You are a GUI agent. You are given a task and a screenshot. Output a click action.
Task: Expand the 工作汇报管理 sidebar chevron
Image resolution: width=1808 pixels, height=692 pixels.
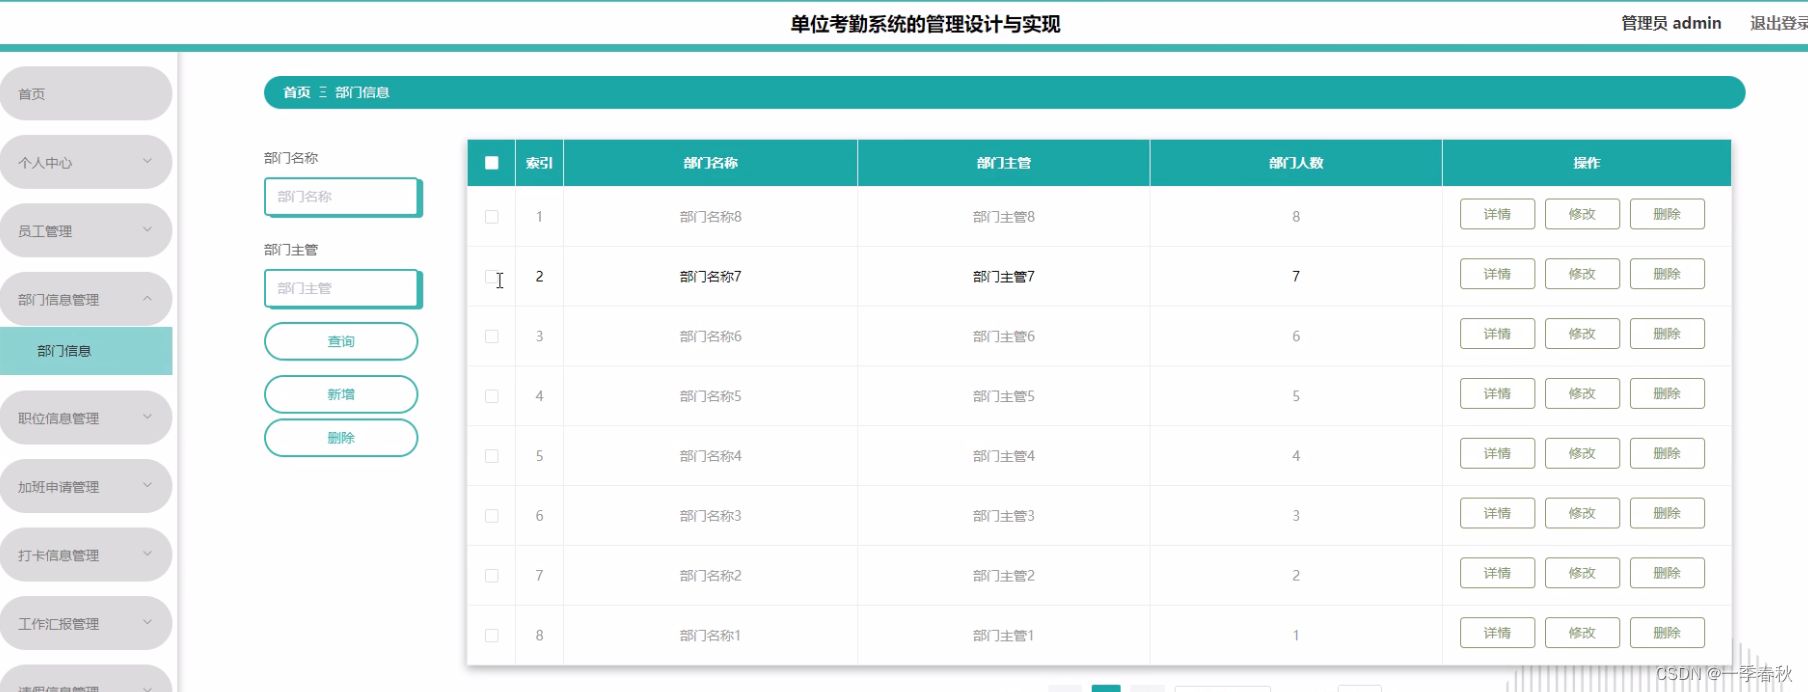[147, 622]
